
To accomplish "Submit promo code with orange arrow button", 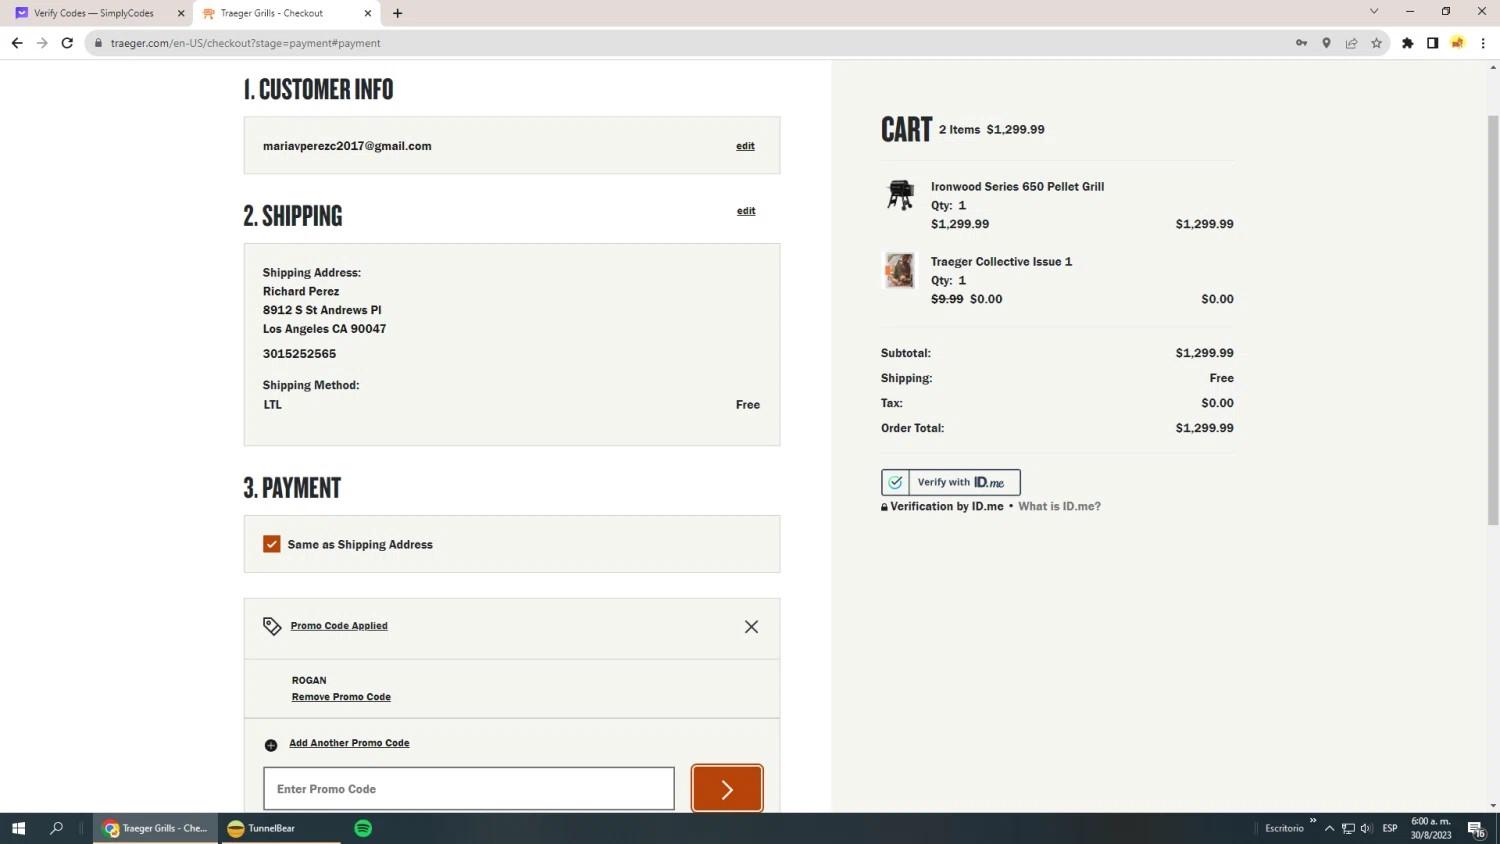I will click(727, 789).
